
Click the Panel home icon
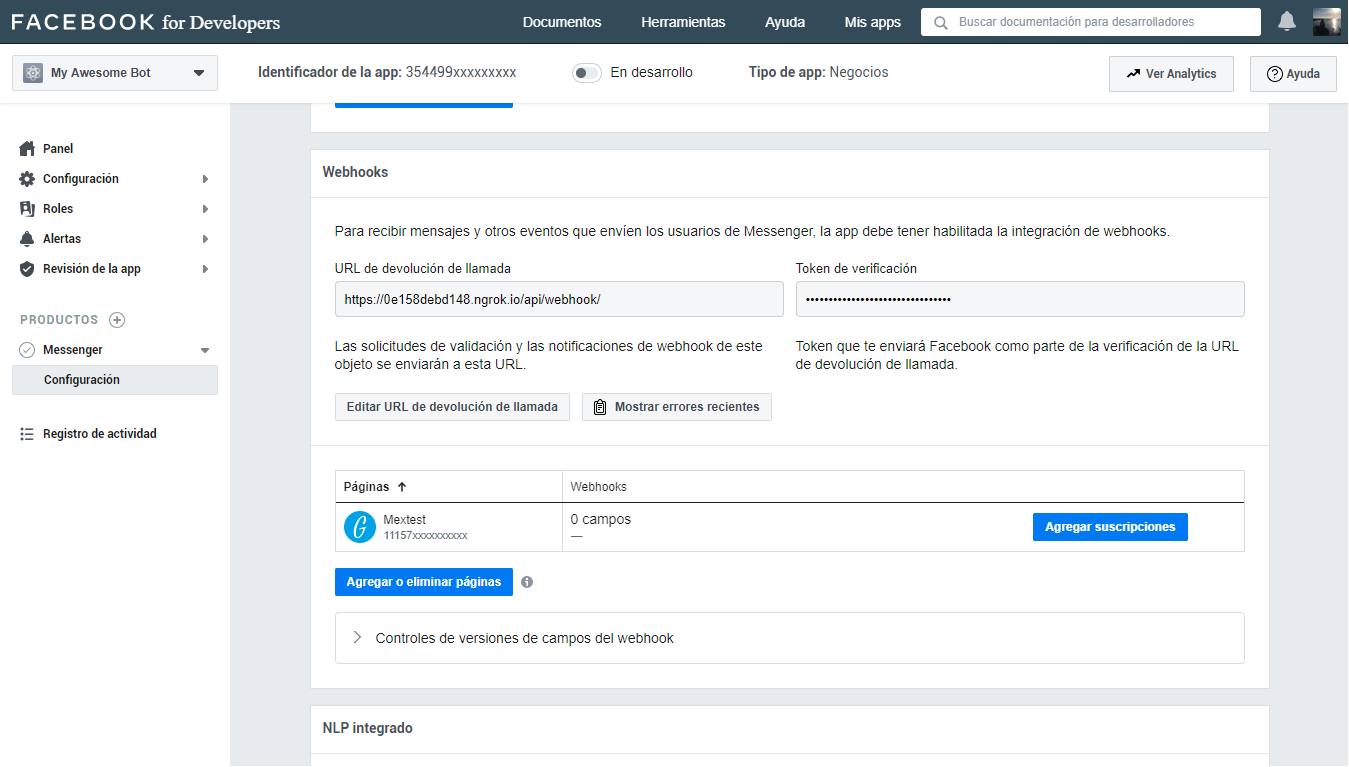point(27,149)
